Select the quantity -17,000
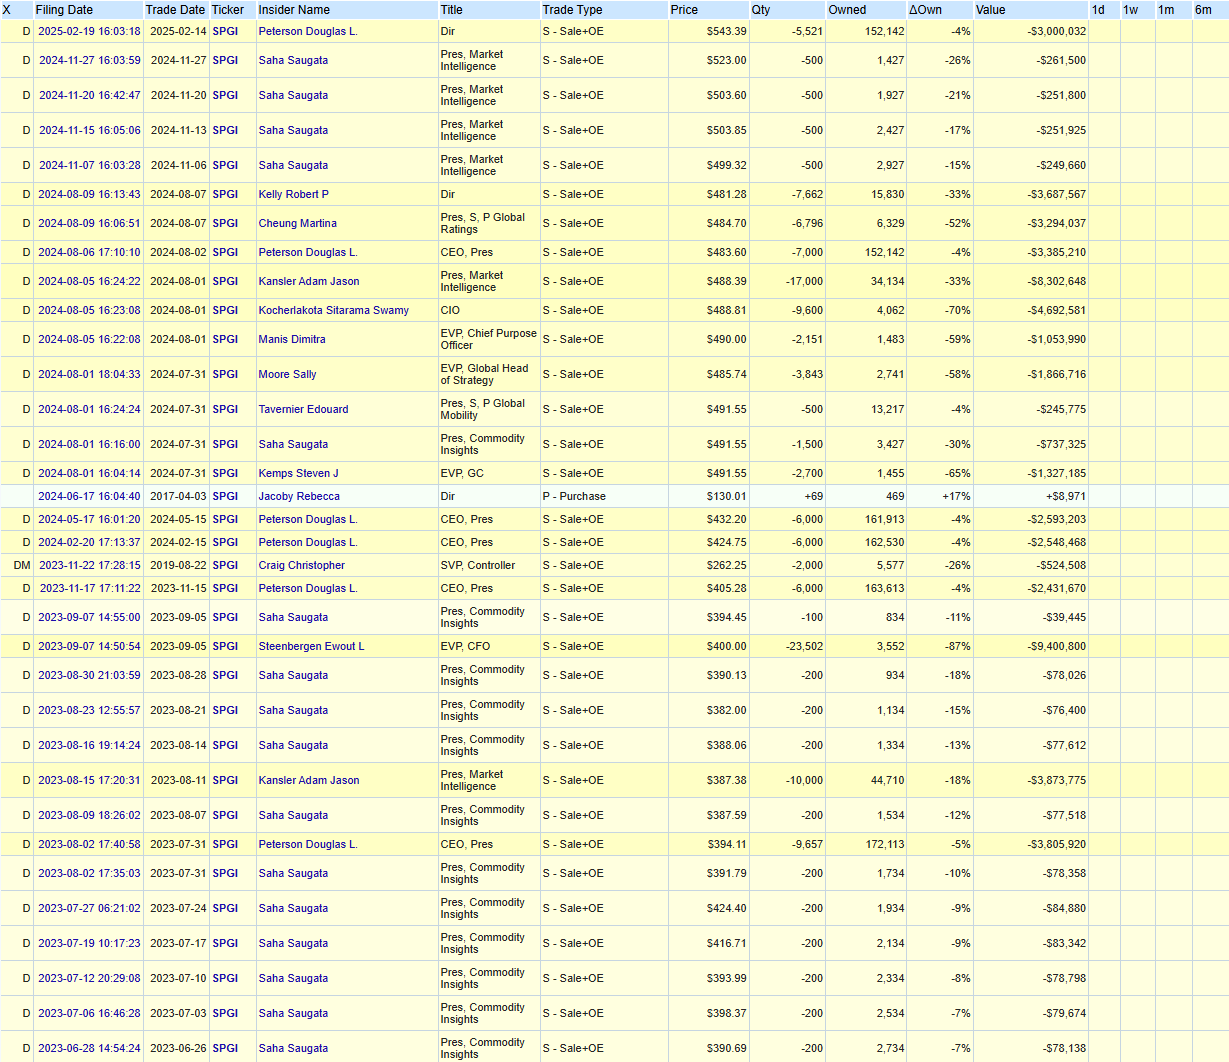The image size is (1229, 1062). click(803, 281)
